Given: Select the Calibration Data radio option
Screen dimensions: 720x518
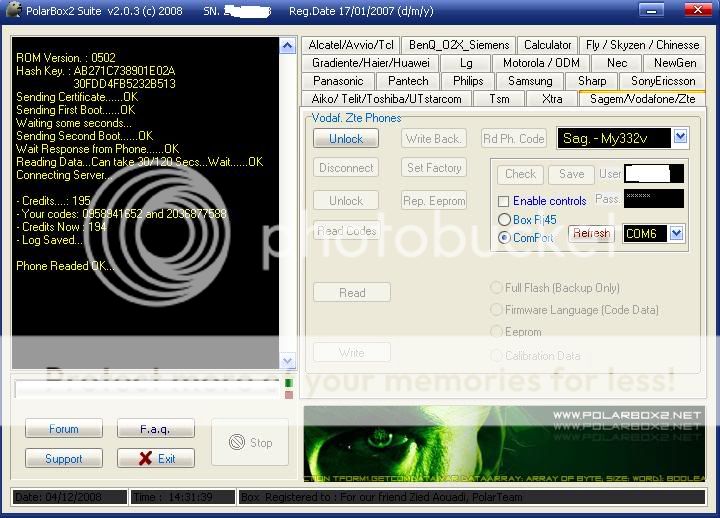Looking at the screenshot, I should 496,355.
